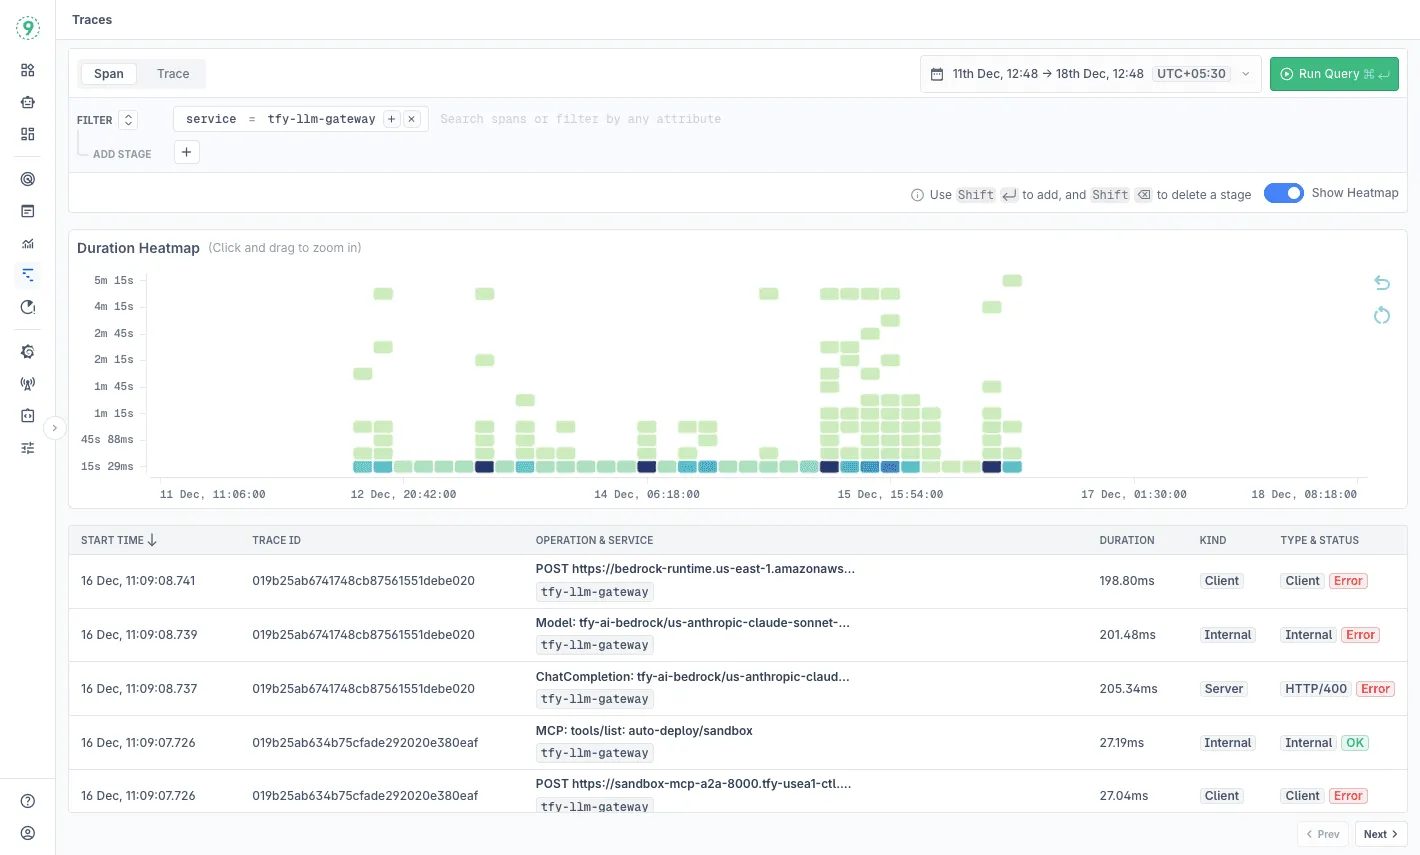Switch to the Trace tab
This screenshot has width=1420, height=855.
point(172,73)
